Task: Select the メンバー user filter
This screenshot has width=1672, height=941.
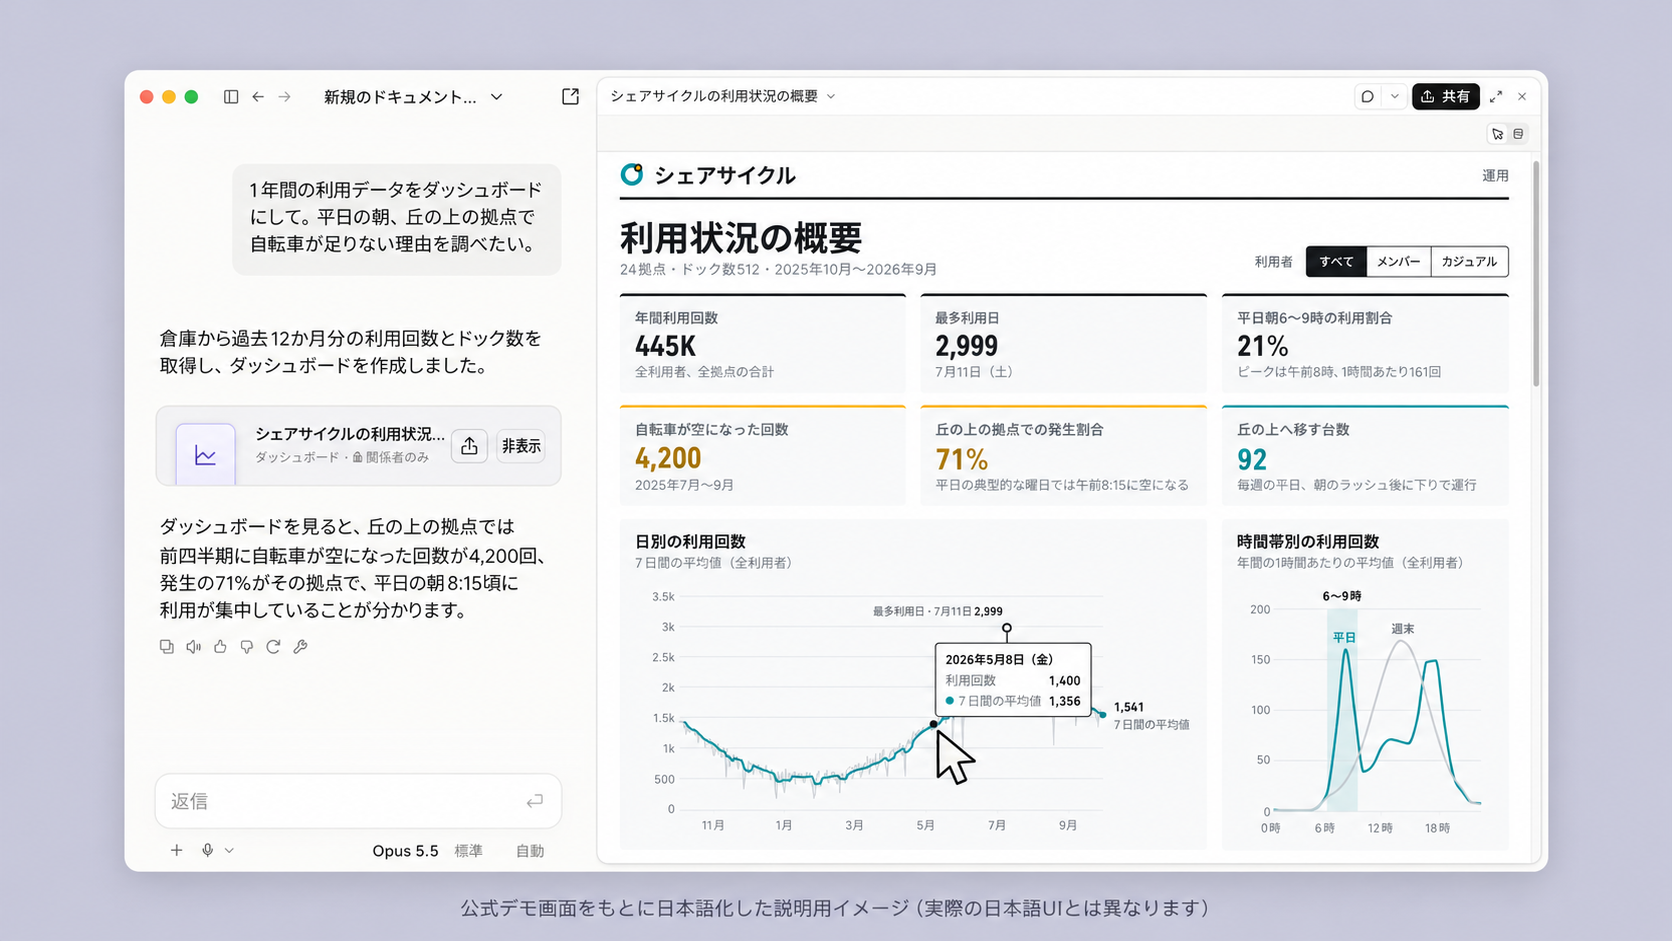Action: (x=1398, y=262)
